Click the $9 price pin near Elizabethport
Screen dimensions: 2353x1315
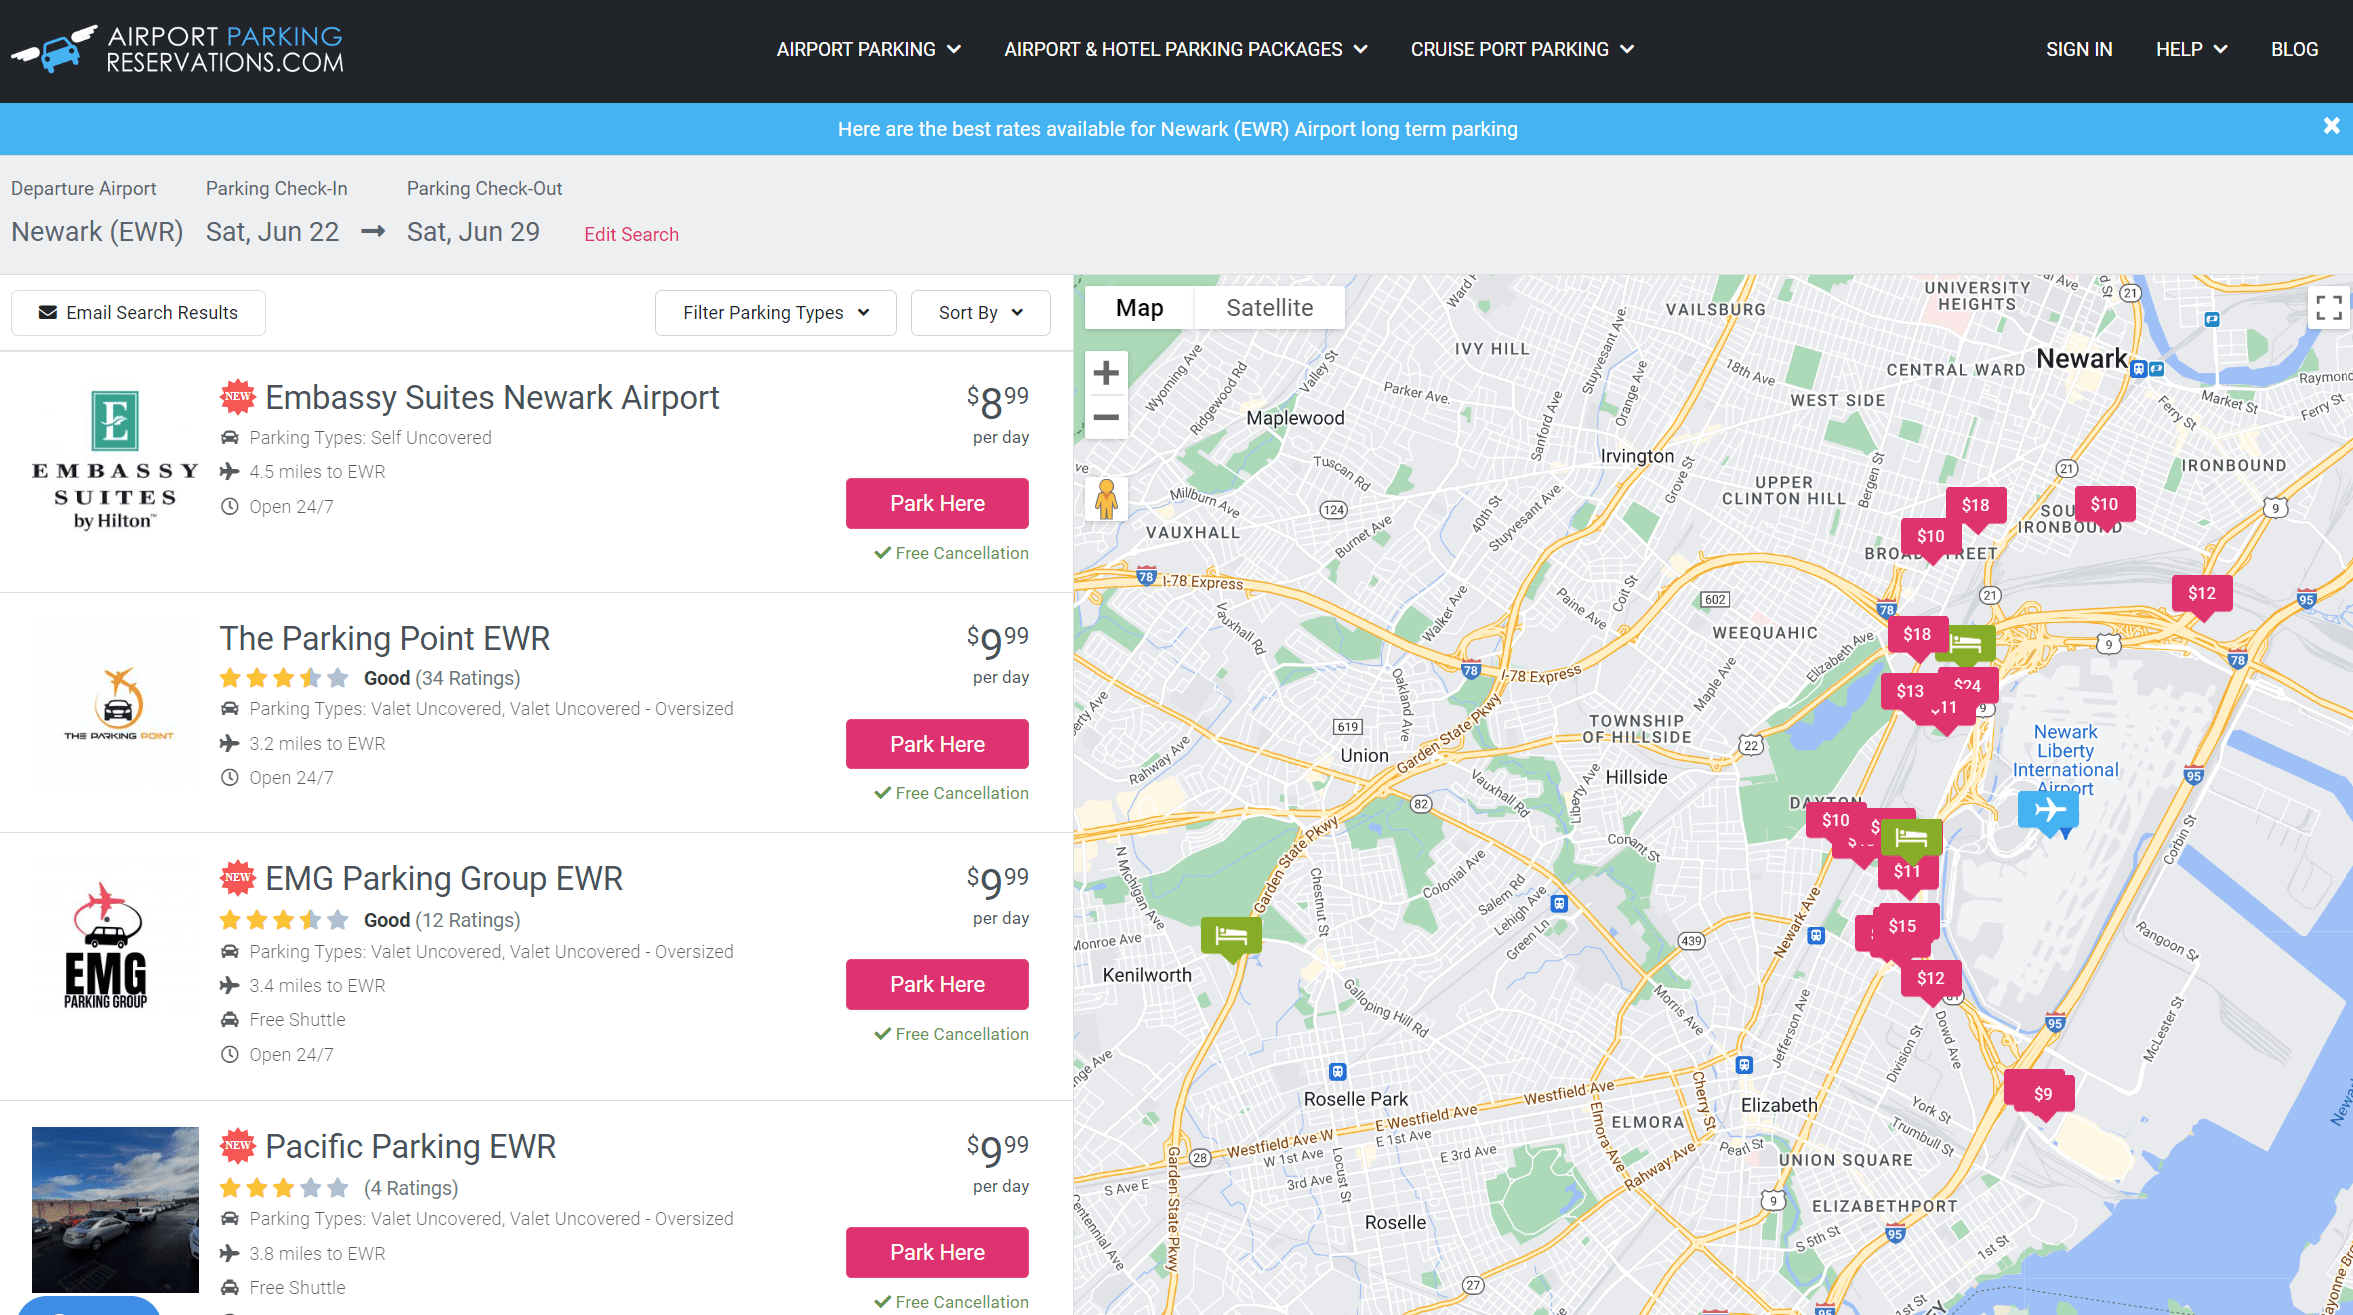[x=2040, y=1092]
